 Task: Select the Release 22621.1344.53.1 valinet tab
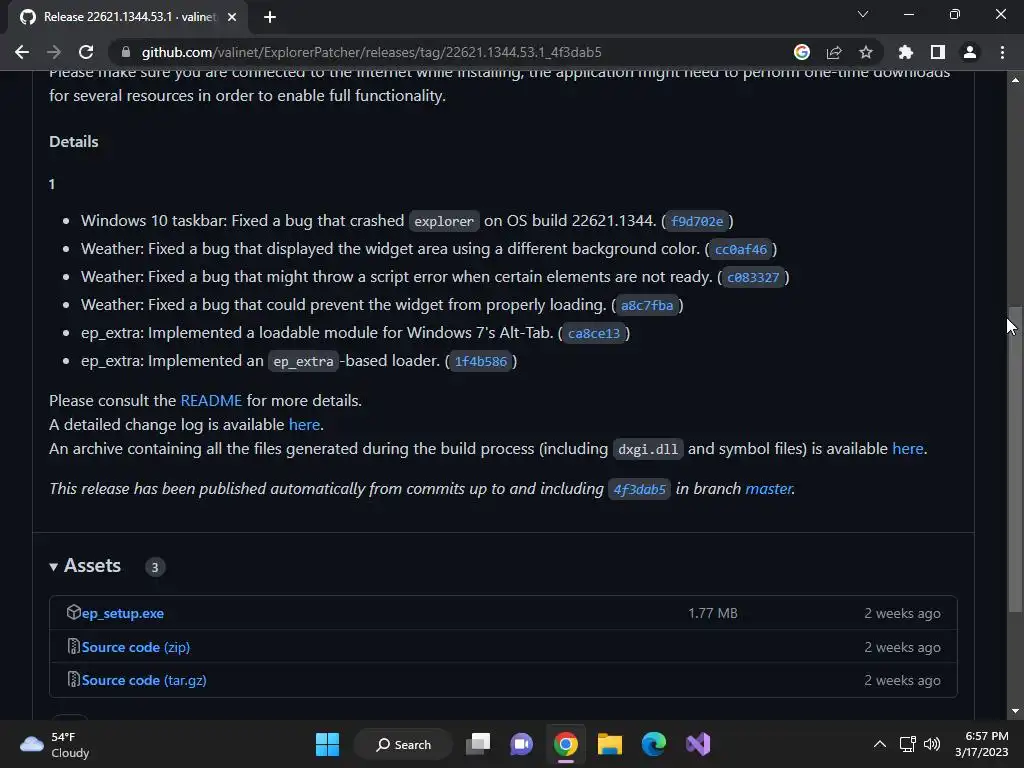127,17
